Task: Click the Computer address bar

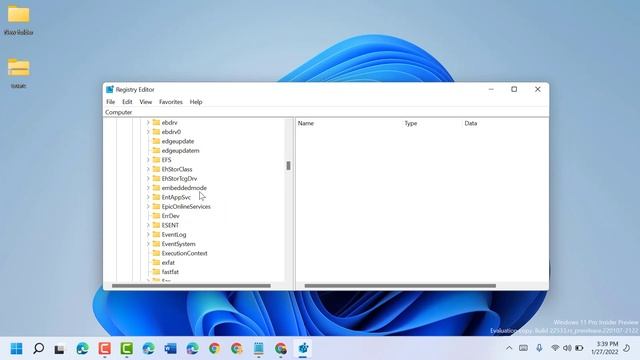Action: pyautogui.click(x=326, y=112)
